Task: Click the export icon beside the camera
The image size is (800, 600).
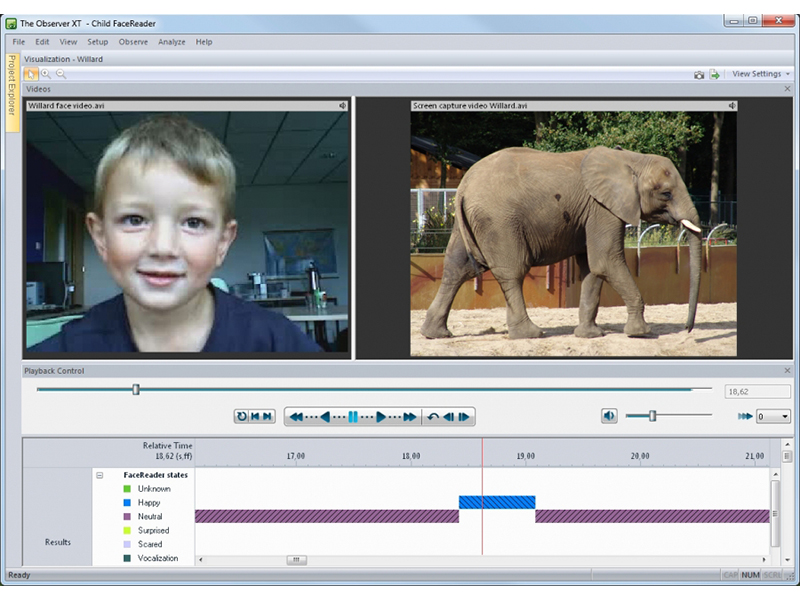Action: tap(714, 74)
